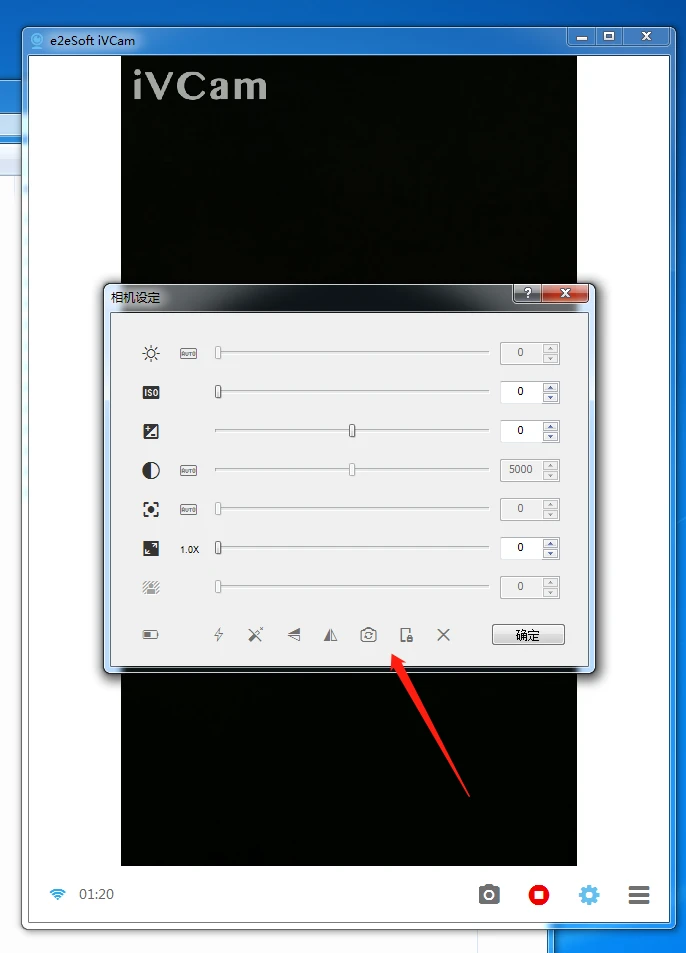Decrease zoom value with down arrow

[551, 553]
